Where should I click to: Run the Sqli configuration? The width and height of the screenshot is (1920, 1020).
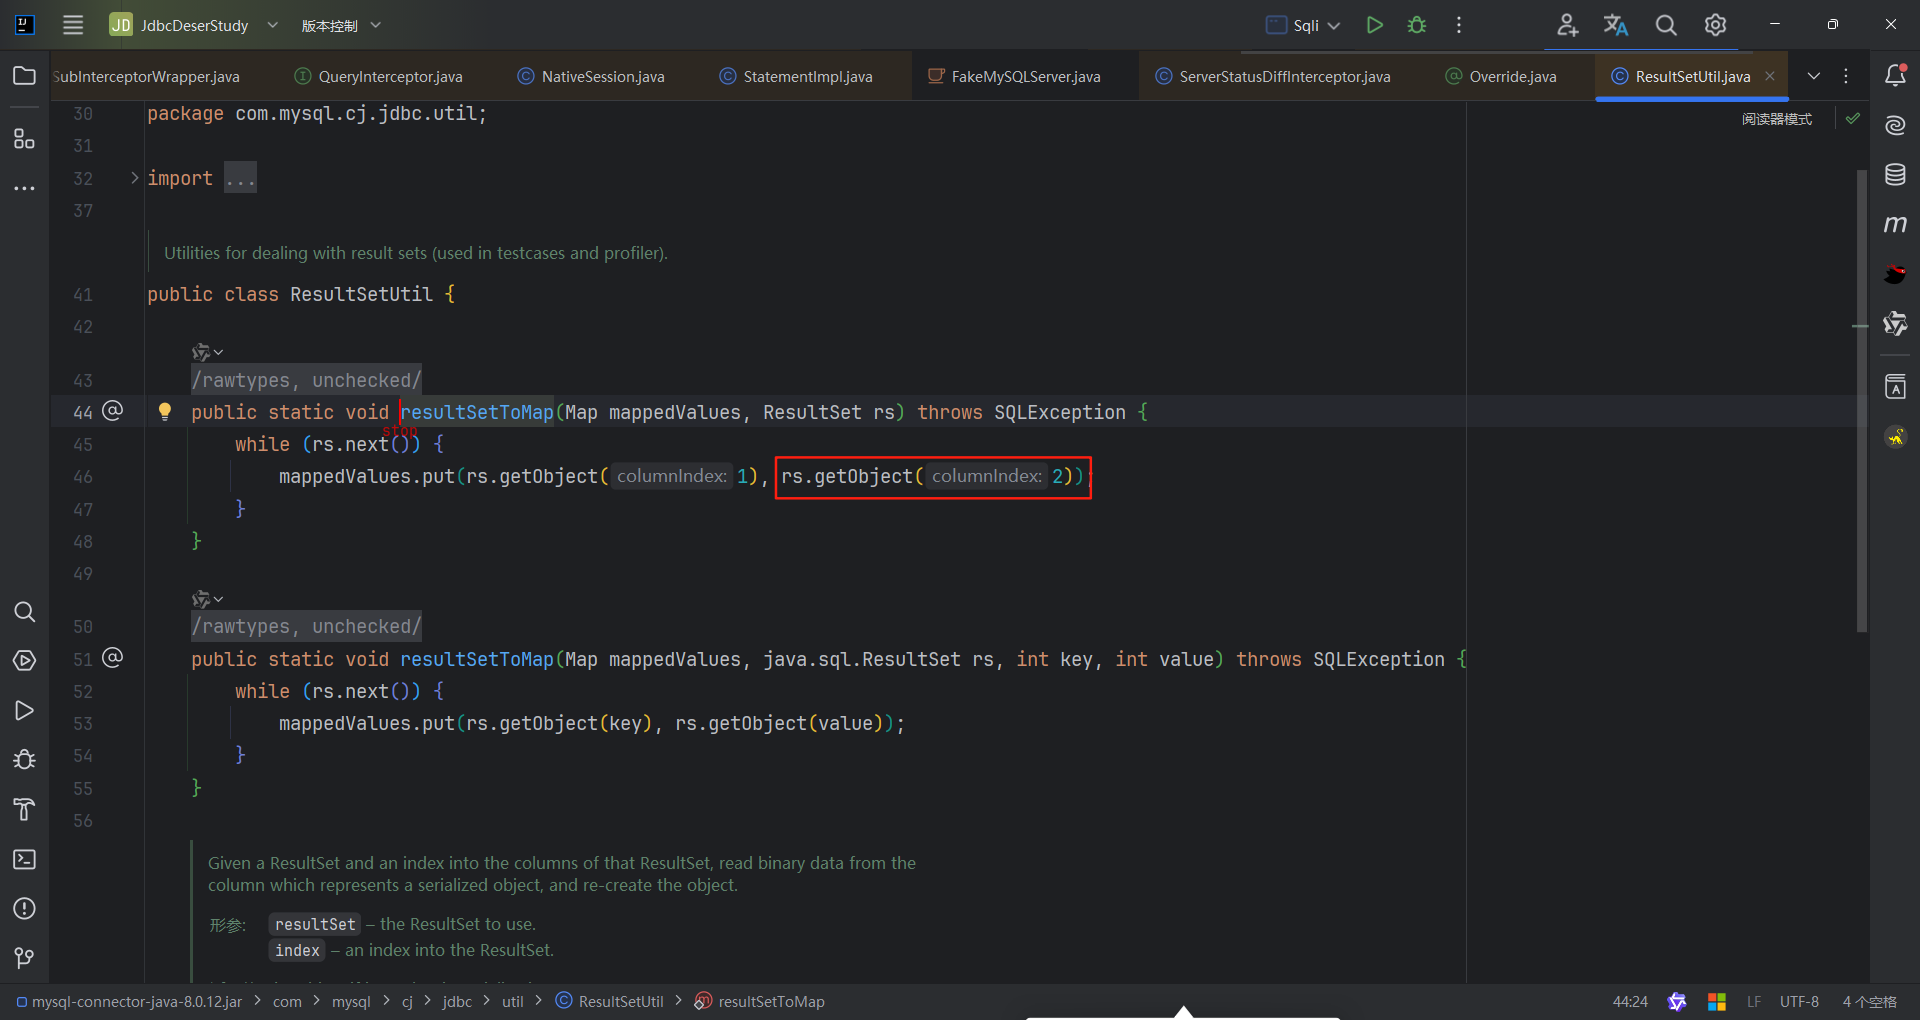click(x=1375, y=25)
